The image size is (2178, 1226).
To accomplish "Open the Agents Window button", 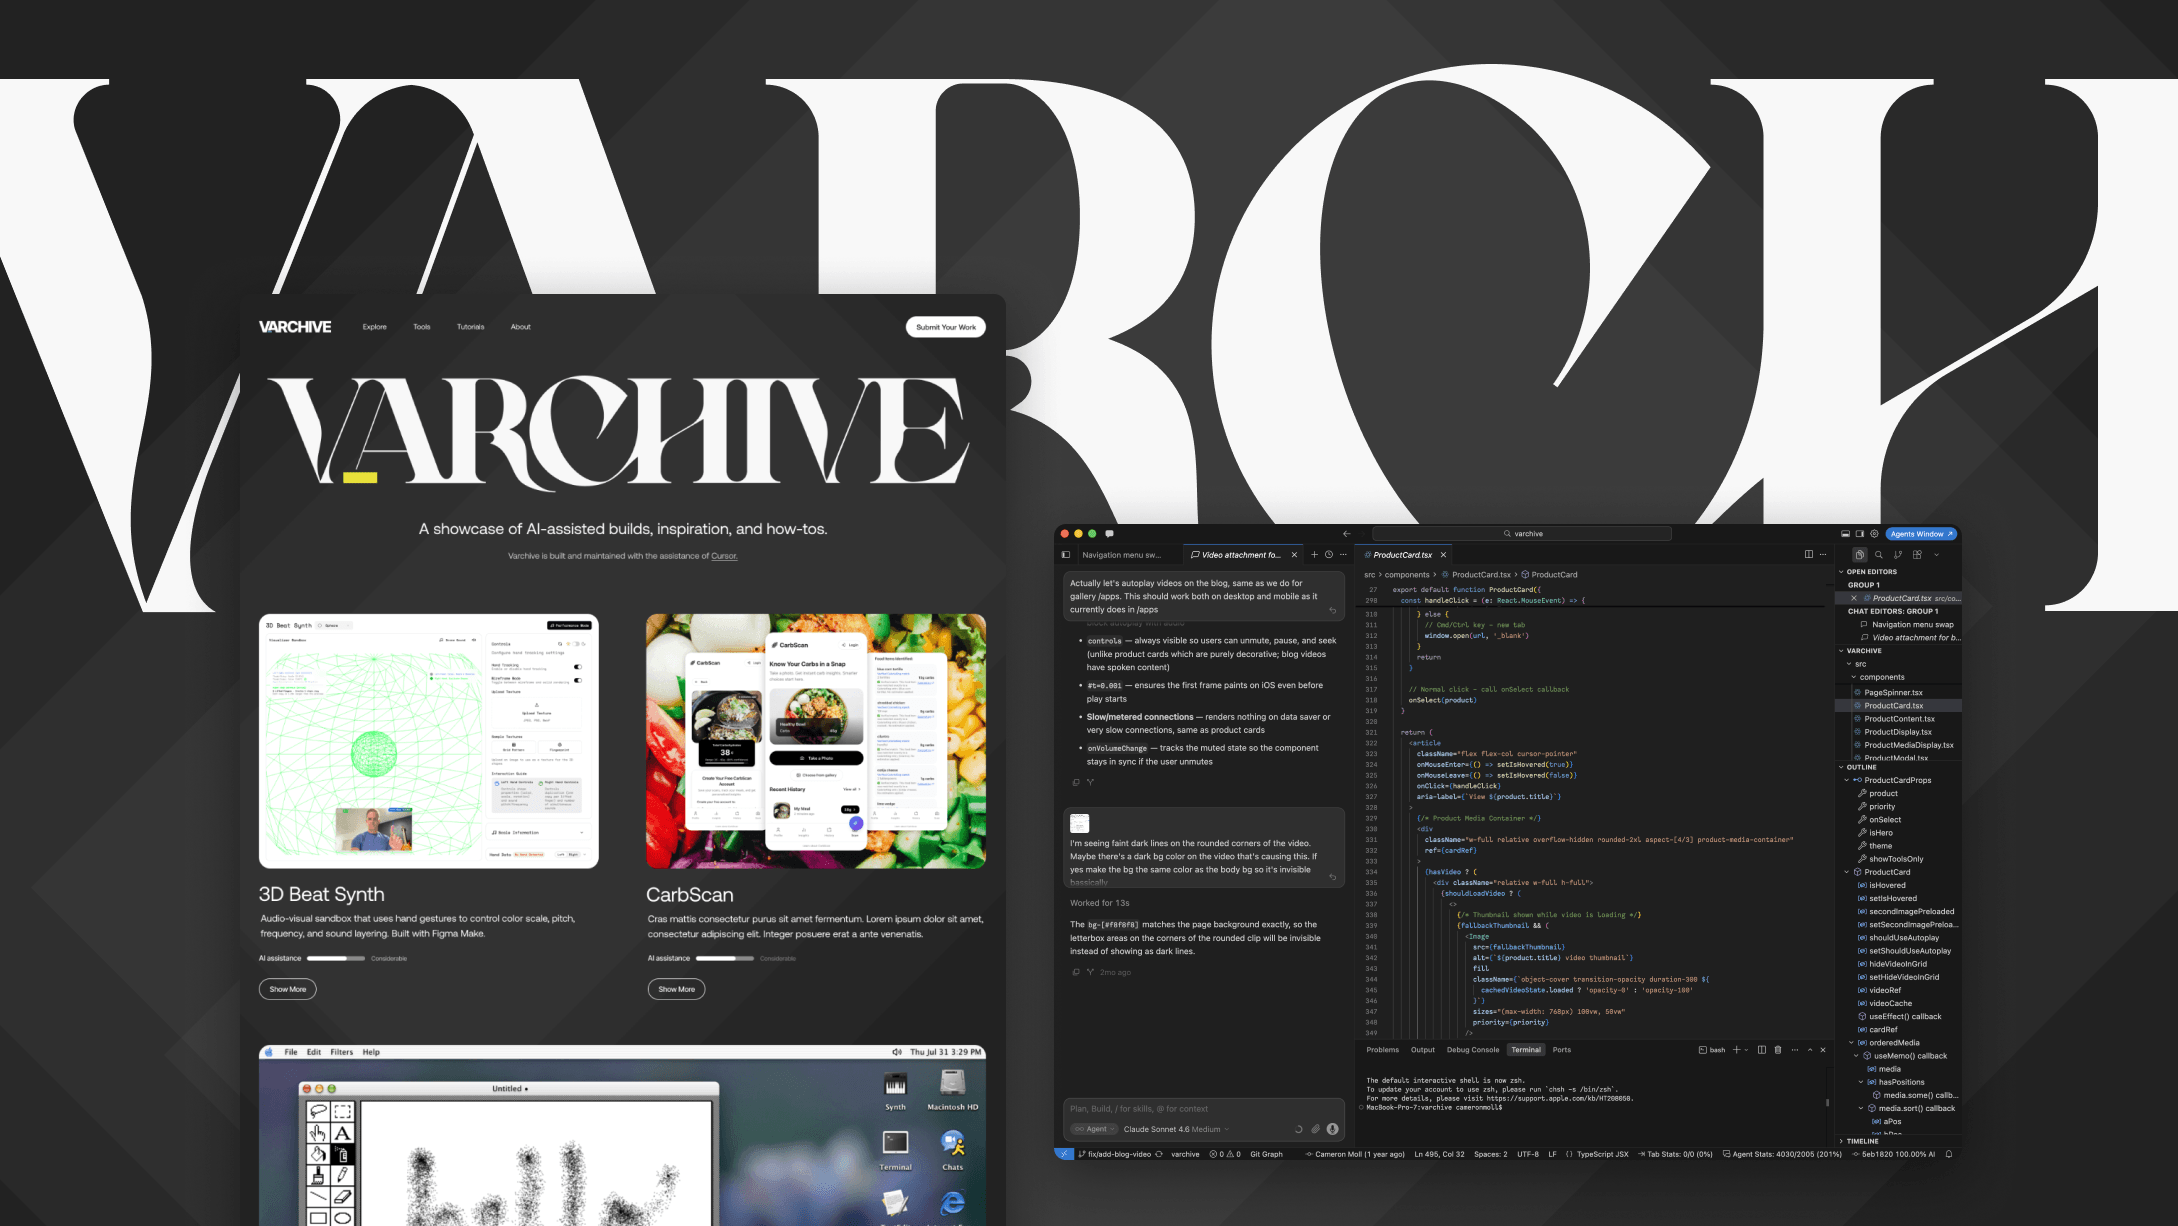I will (1921, 534).
